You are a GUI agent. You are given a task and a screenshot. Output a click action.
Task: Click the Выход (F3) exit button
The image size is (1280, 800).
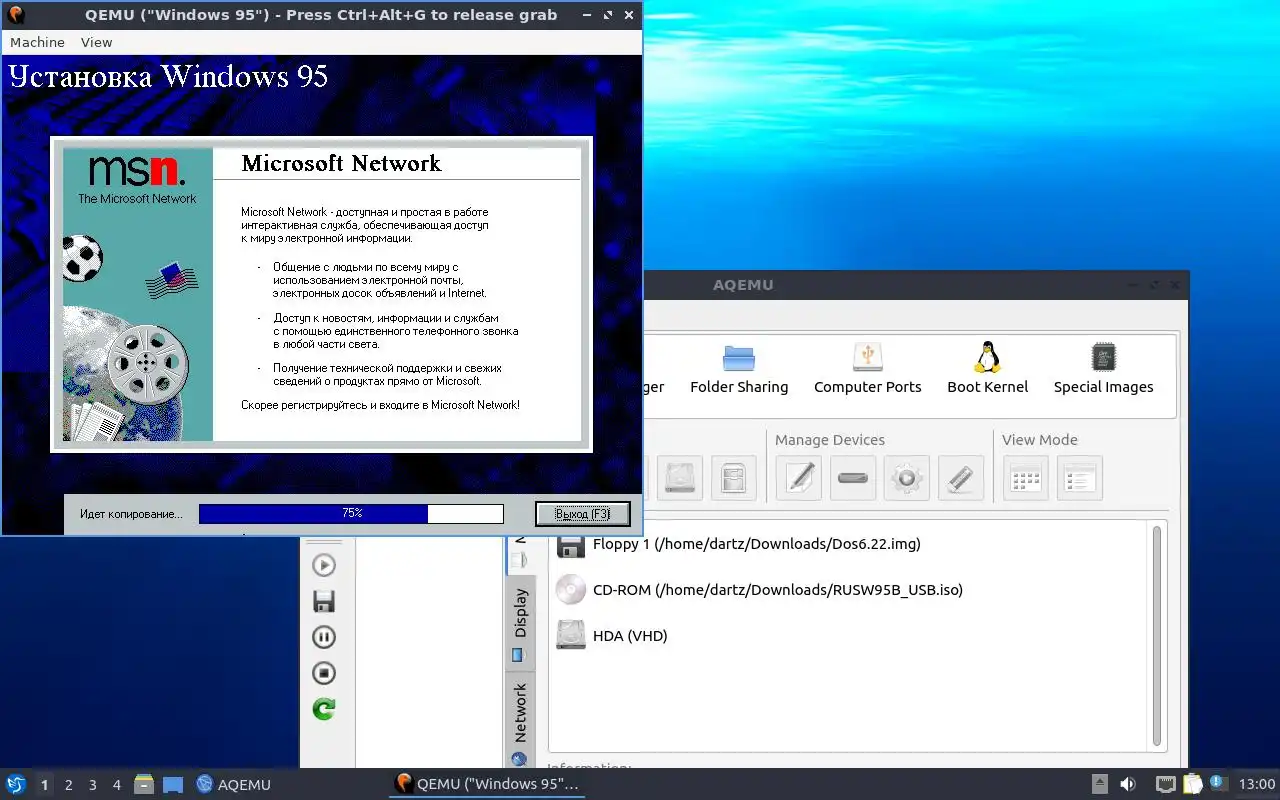[x=582, y=513]
